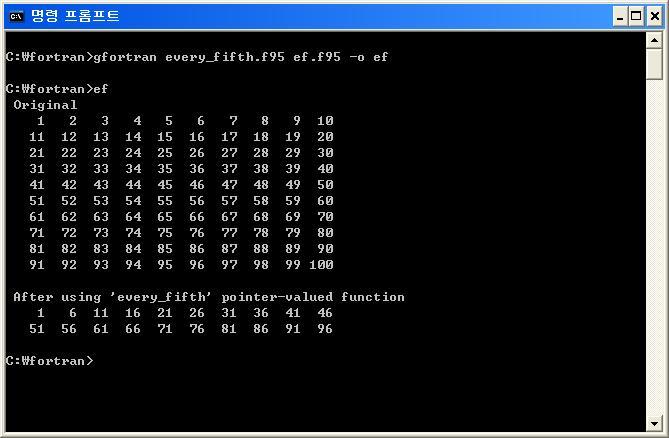Click the scrollbar up arrow
Image resolution: width=669 pixels, height=438 pixels.
click(654, 40)
